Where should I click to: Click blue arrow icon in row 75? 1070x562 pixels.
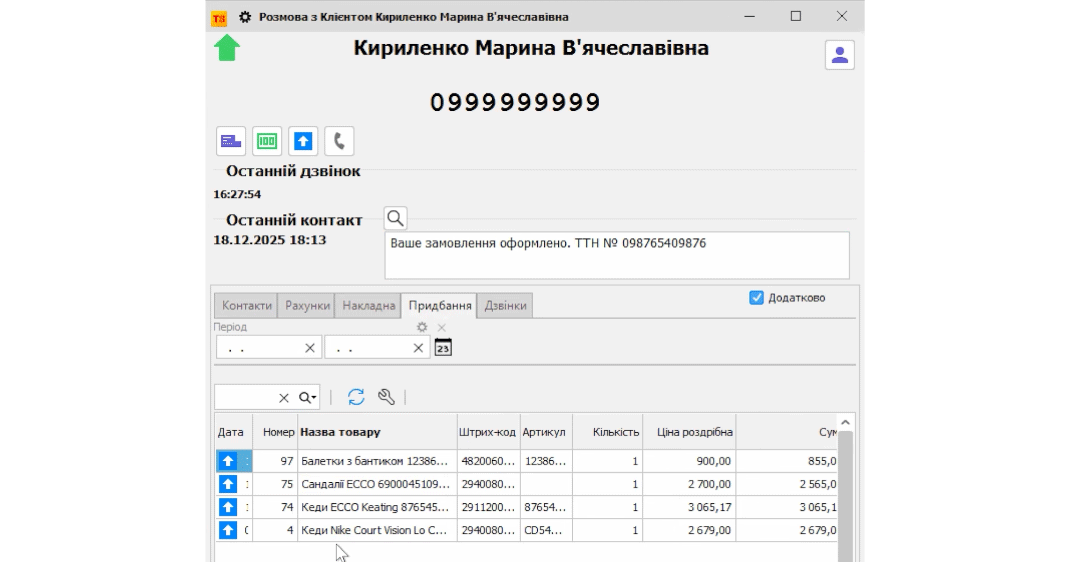[228, 484]
